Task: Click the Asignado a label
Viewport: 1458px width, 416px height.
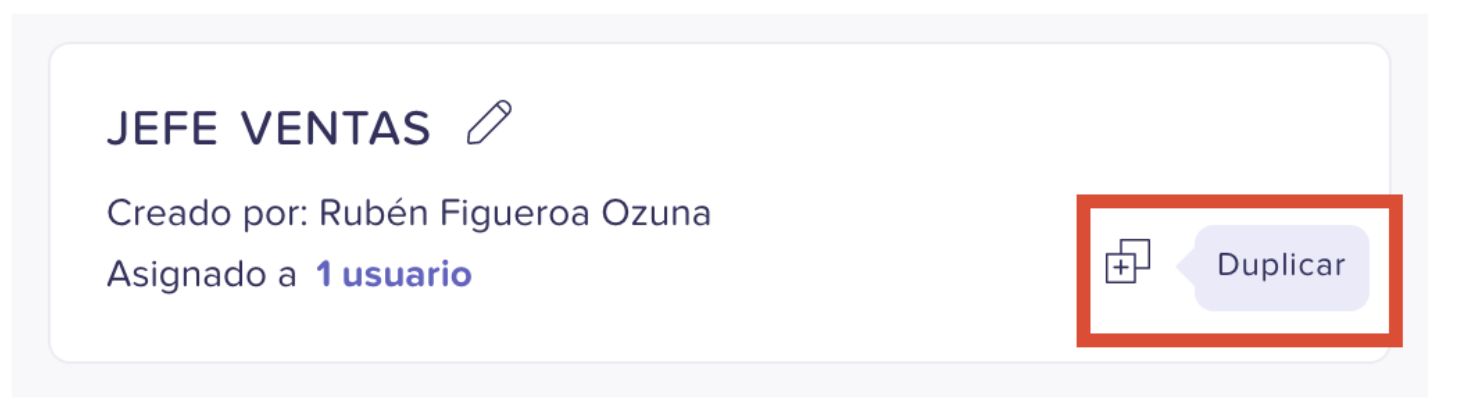Action: [202, 274]
